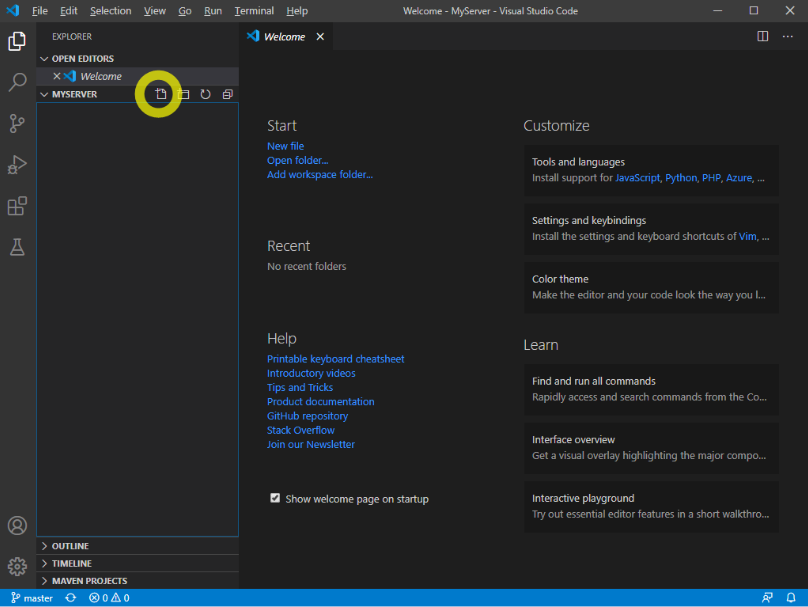Viewport: 808px width, 607px height.
Task: Click the VS Code logo in title bar
Action: [13, 10]
